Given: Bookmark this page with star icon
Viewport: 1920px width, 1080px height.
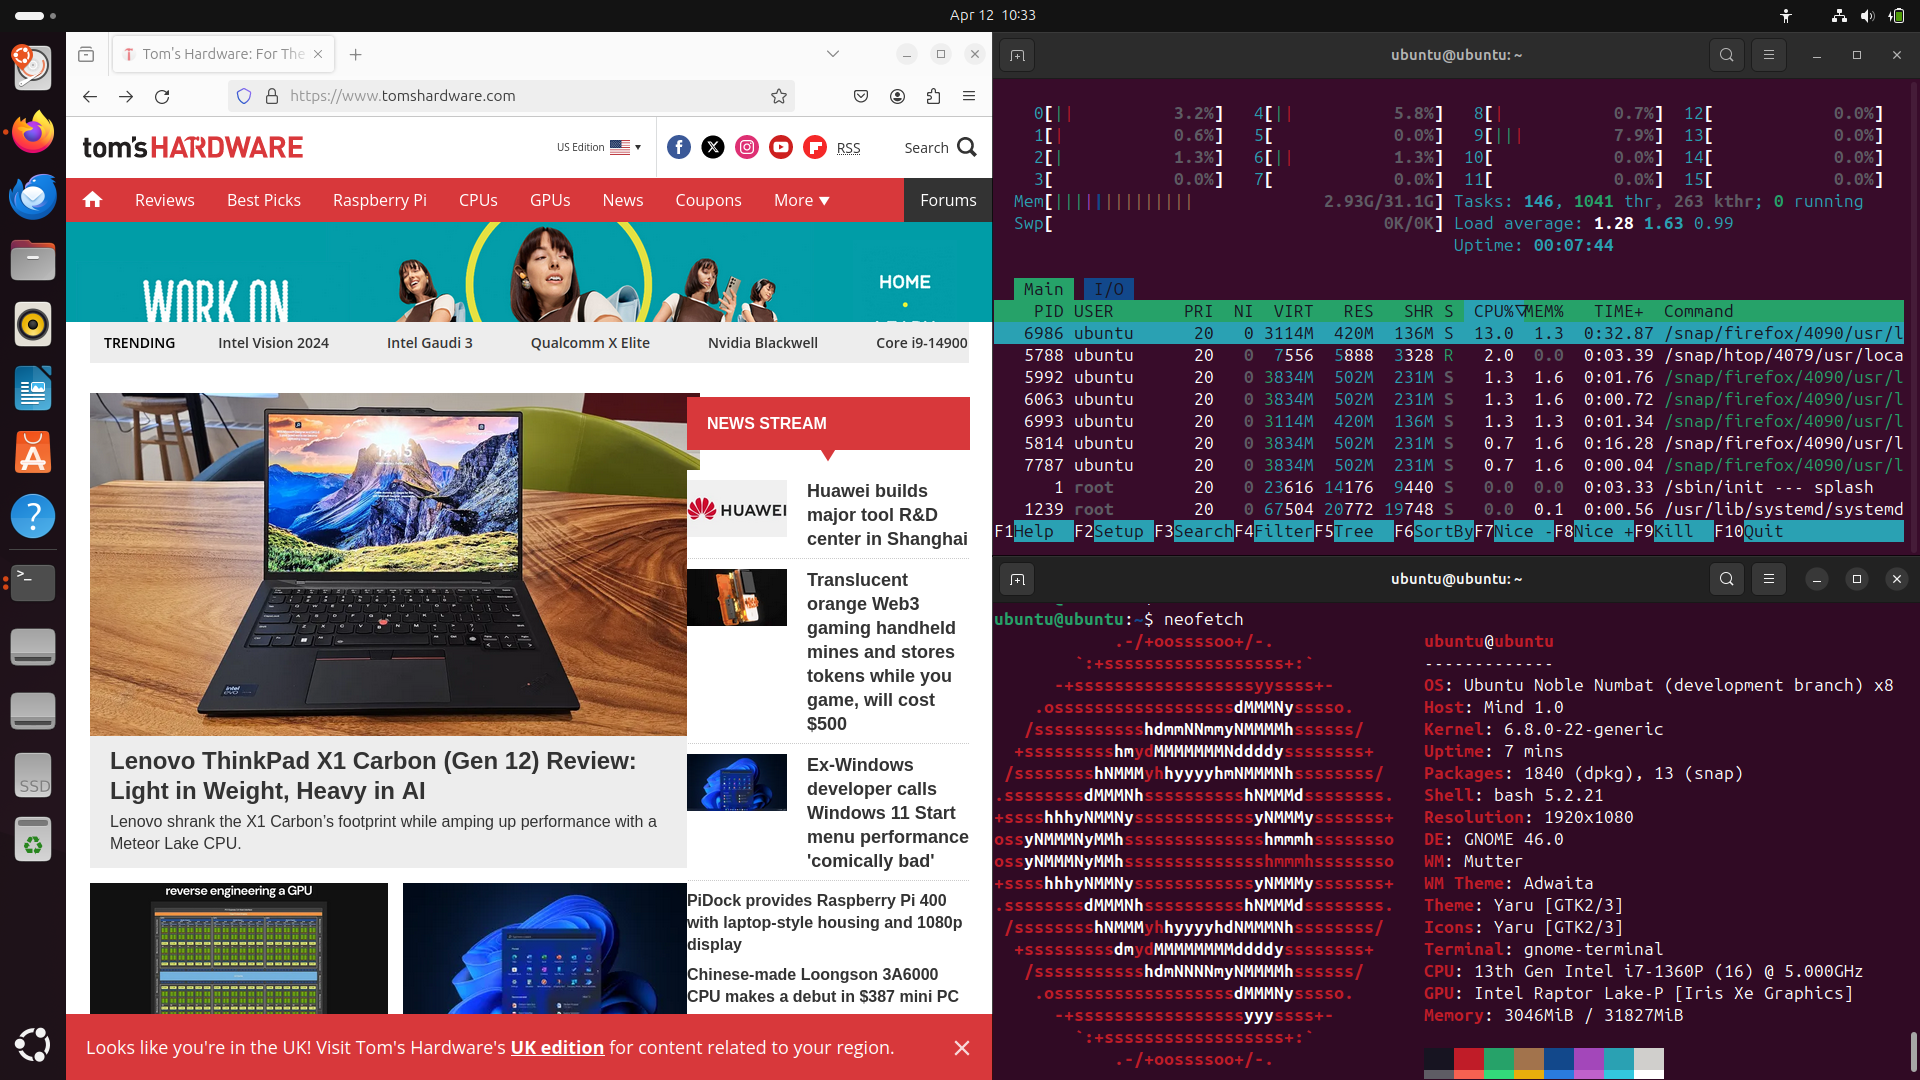Looking at the screenshot, I should point(779,96).
